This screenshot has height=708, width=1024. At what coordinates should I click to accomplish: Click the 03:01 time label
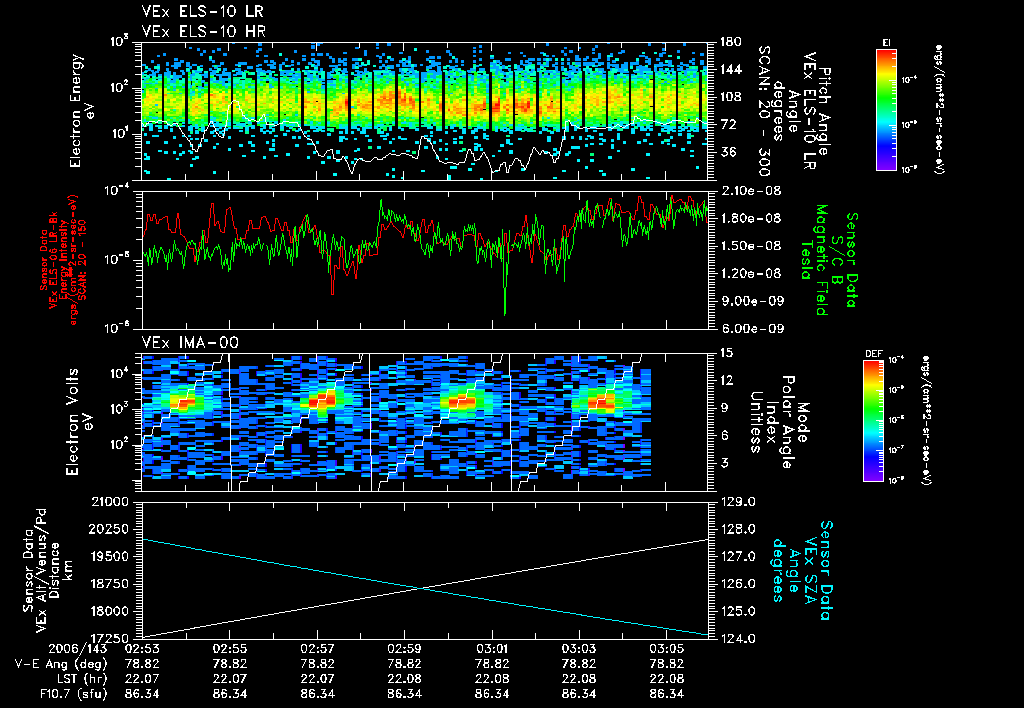492,649
